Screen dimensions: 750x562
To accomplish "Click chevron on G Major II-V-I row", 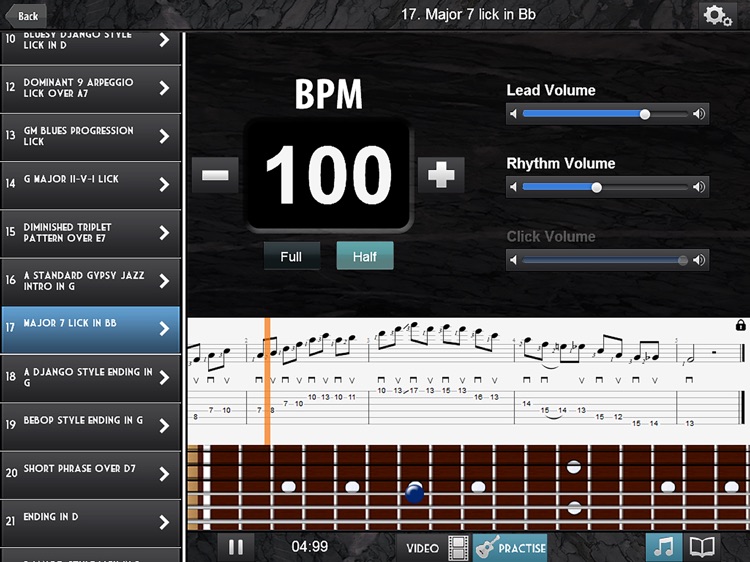I will (x=164, y=185).
